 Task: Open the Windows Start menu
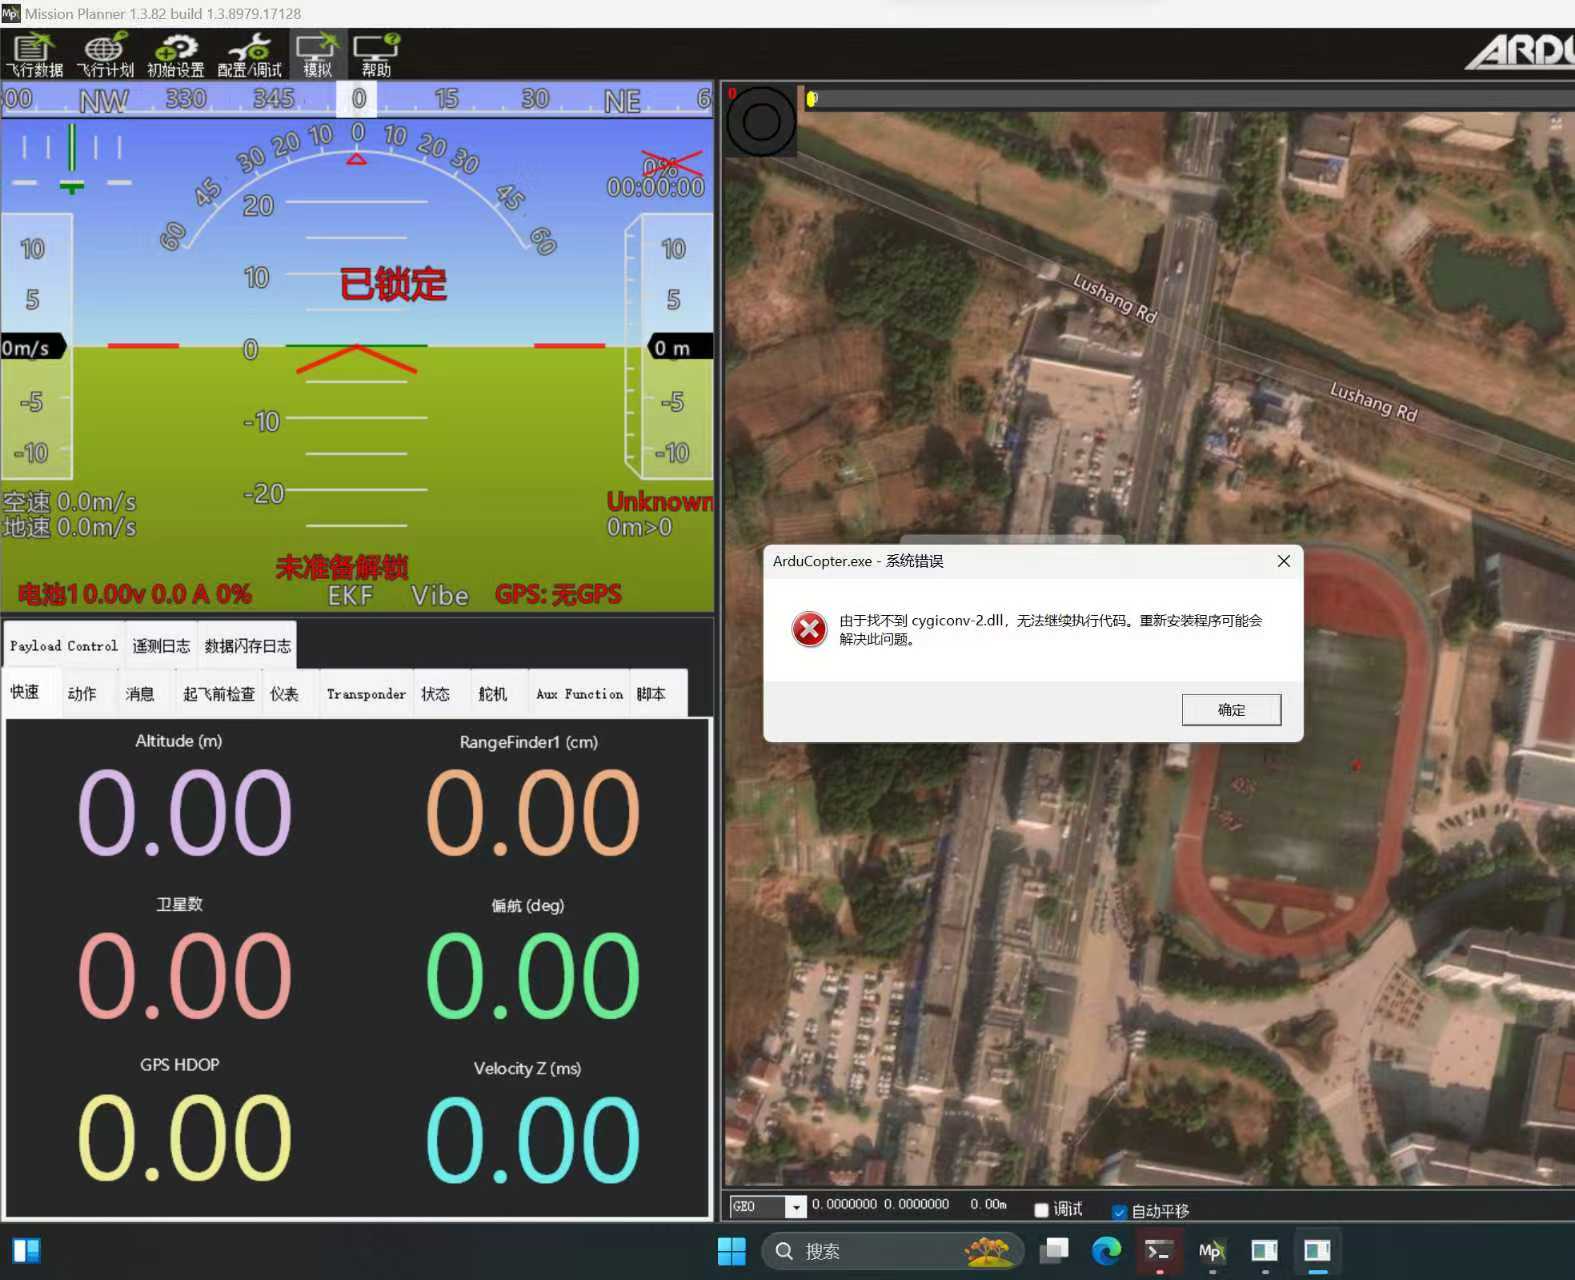click(x=731, y=1251)
